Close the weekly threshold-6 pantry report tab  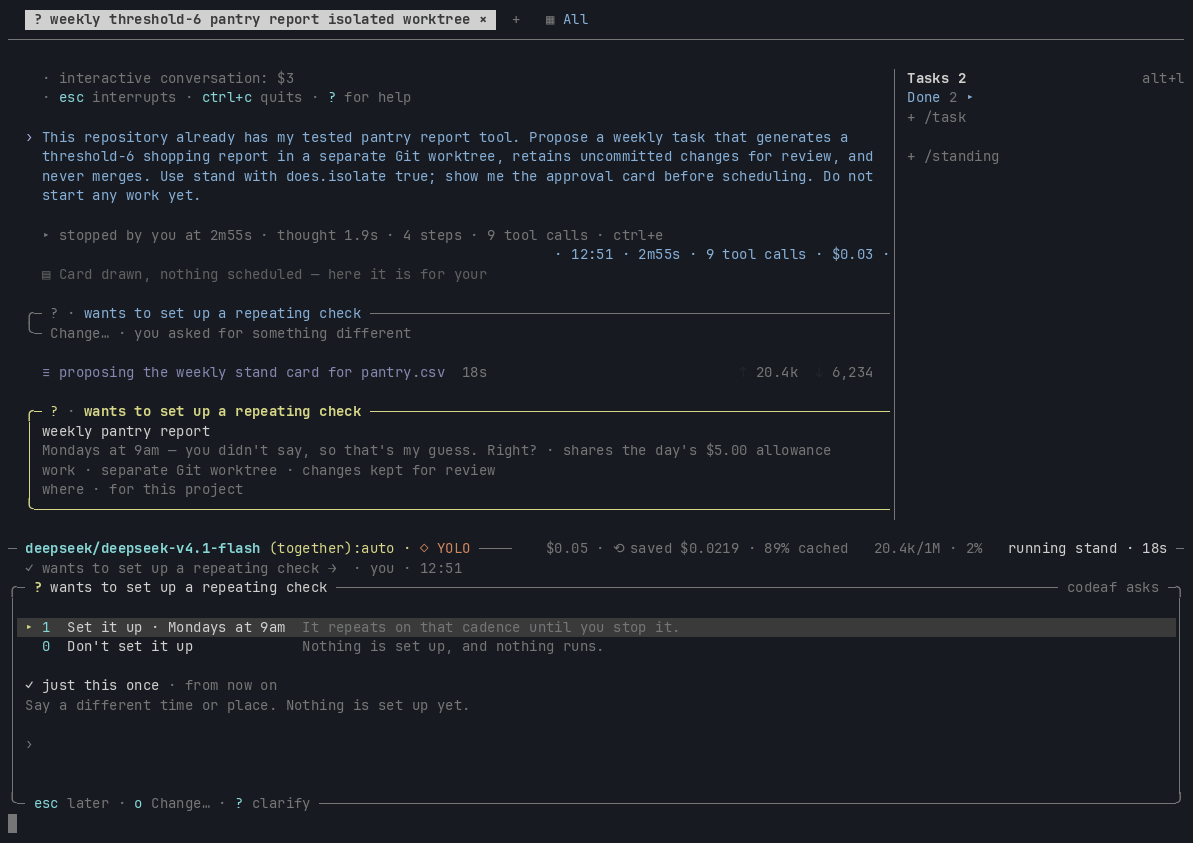pyautogui.click(x=482, y=20)
